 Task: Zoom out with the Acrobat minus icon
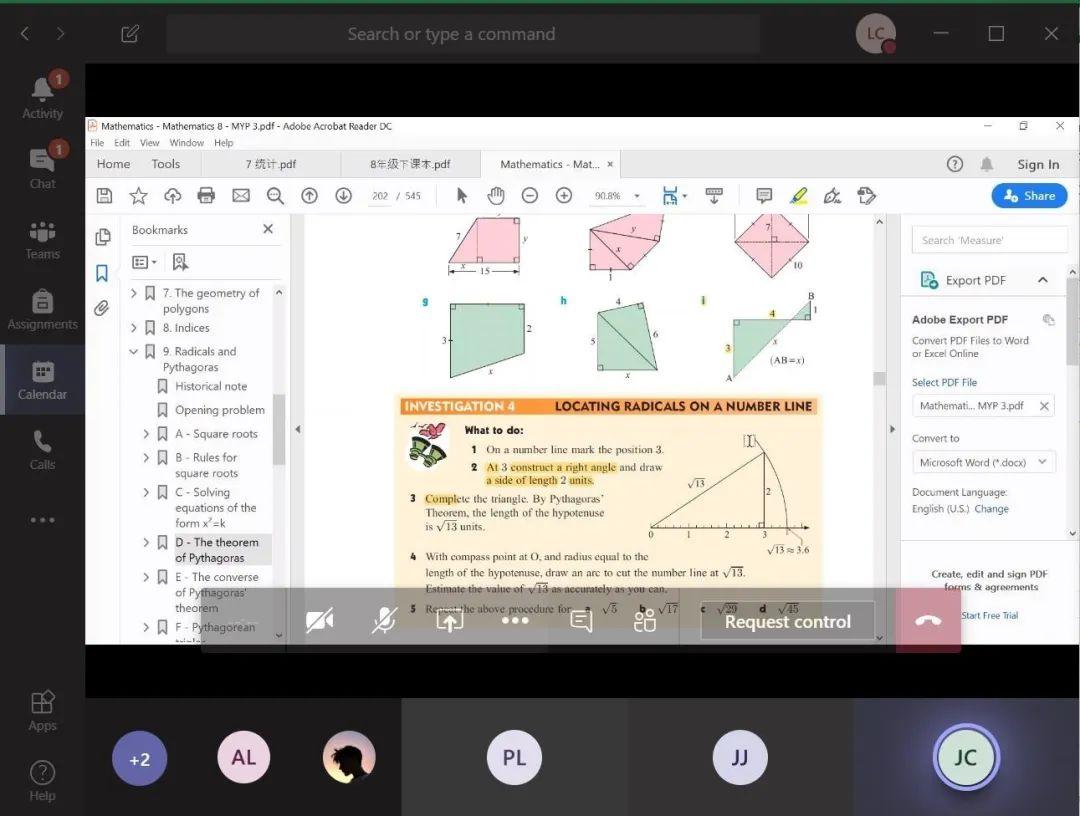tap(529, 196)
